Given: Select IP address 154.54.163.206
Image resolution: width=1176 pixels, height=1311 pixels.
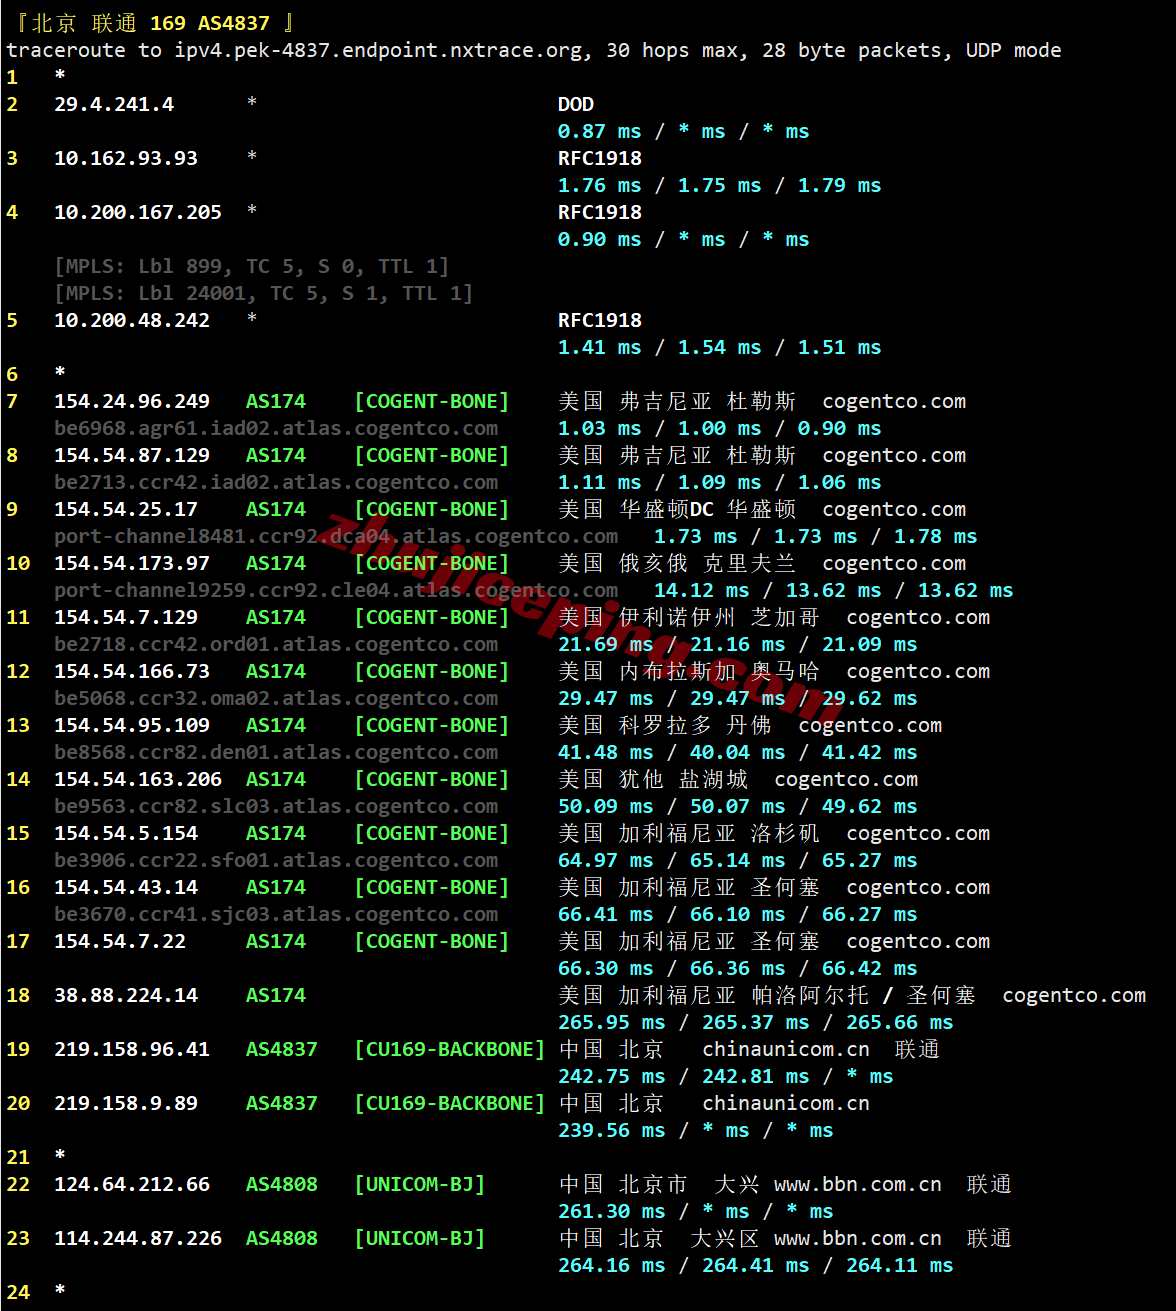Looking at the screenshot, I should (138, 779).
